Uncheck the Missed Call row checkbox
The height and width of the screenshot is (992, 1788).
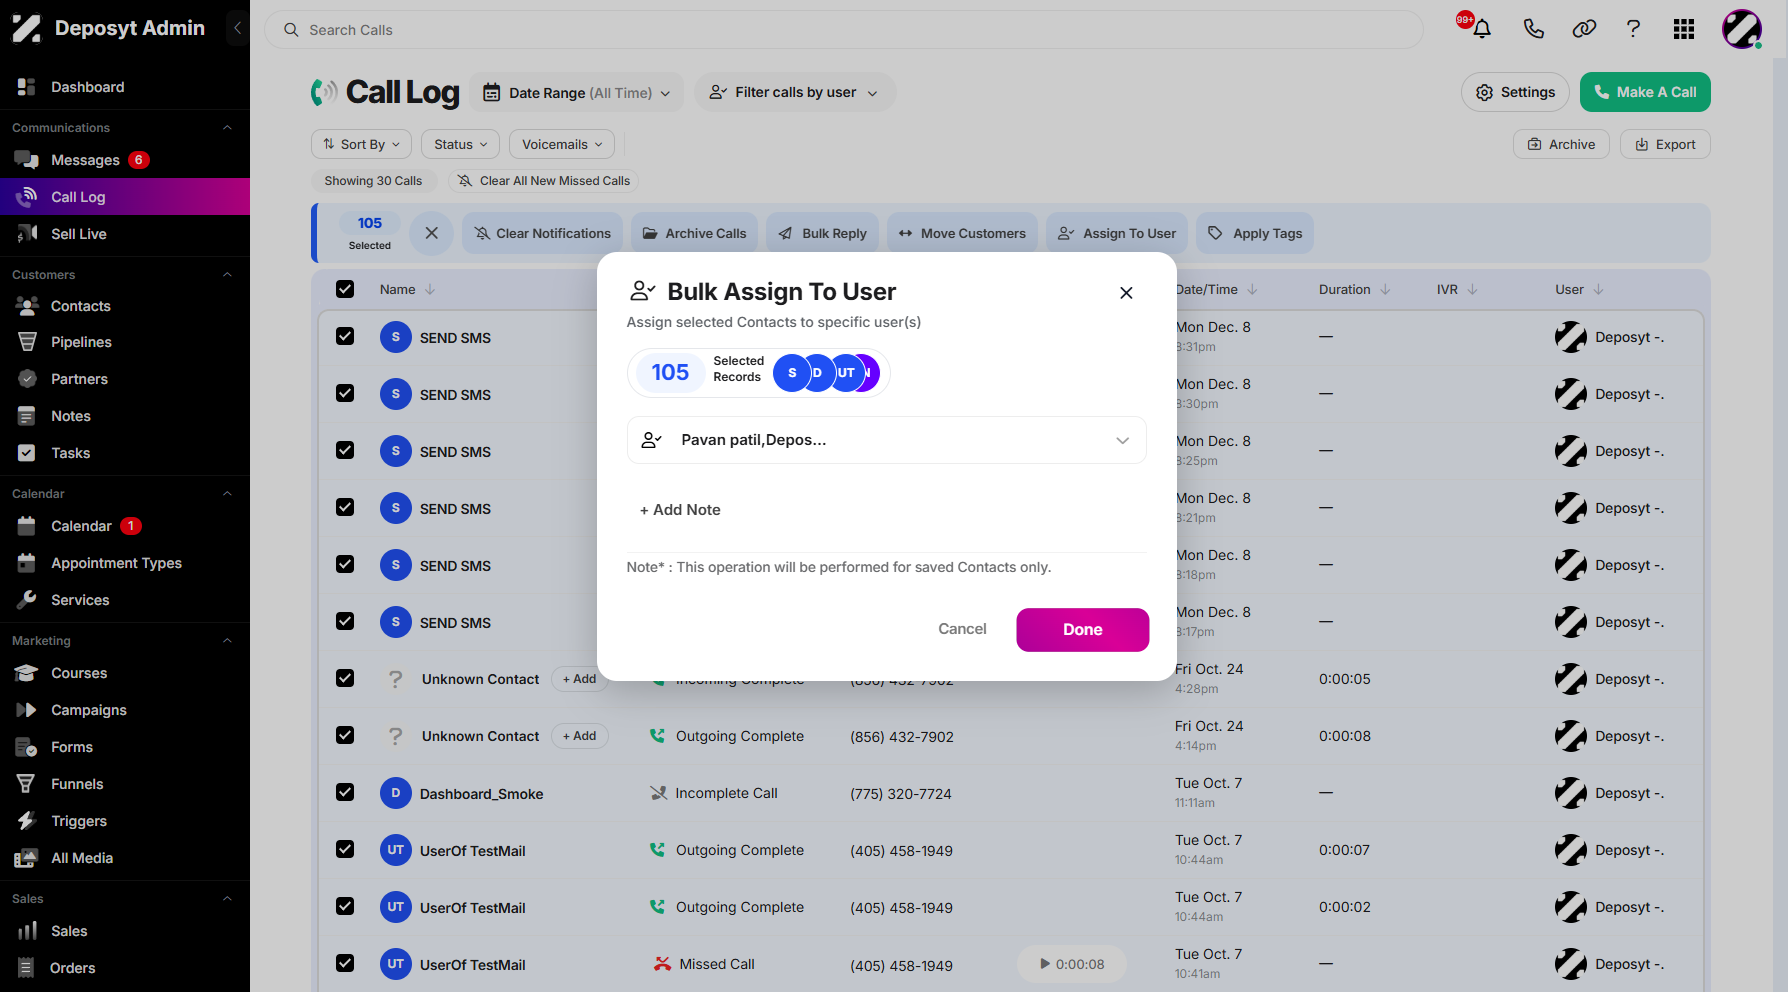345,963
